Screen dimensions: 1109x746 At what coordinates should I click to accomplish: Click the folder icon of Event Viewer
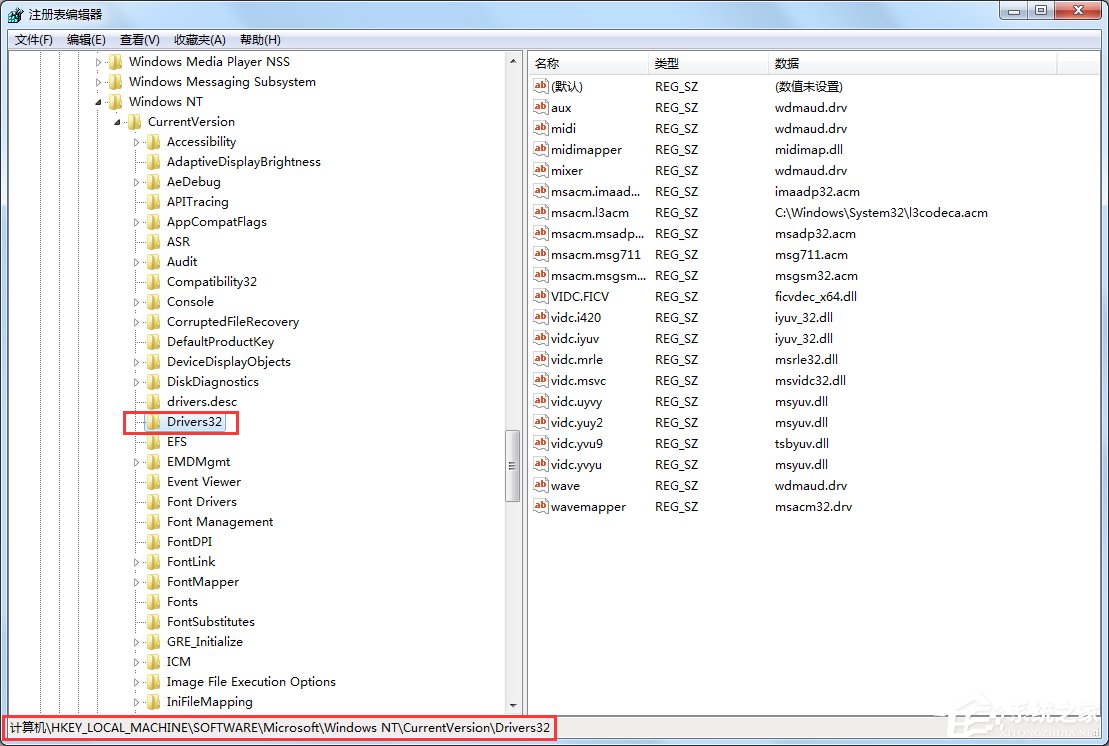click(x=153, y=481)
